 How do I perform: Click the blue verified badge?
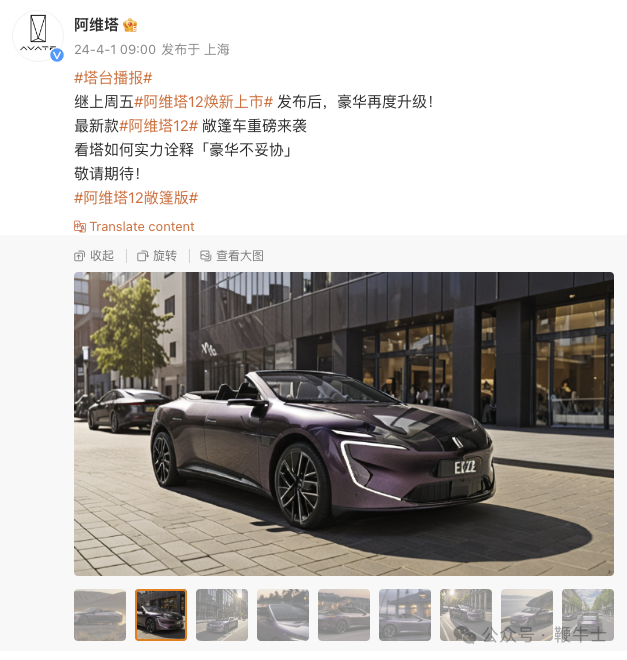click(57, 55)
